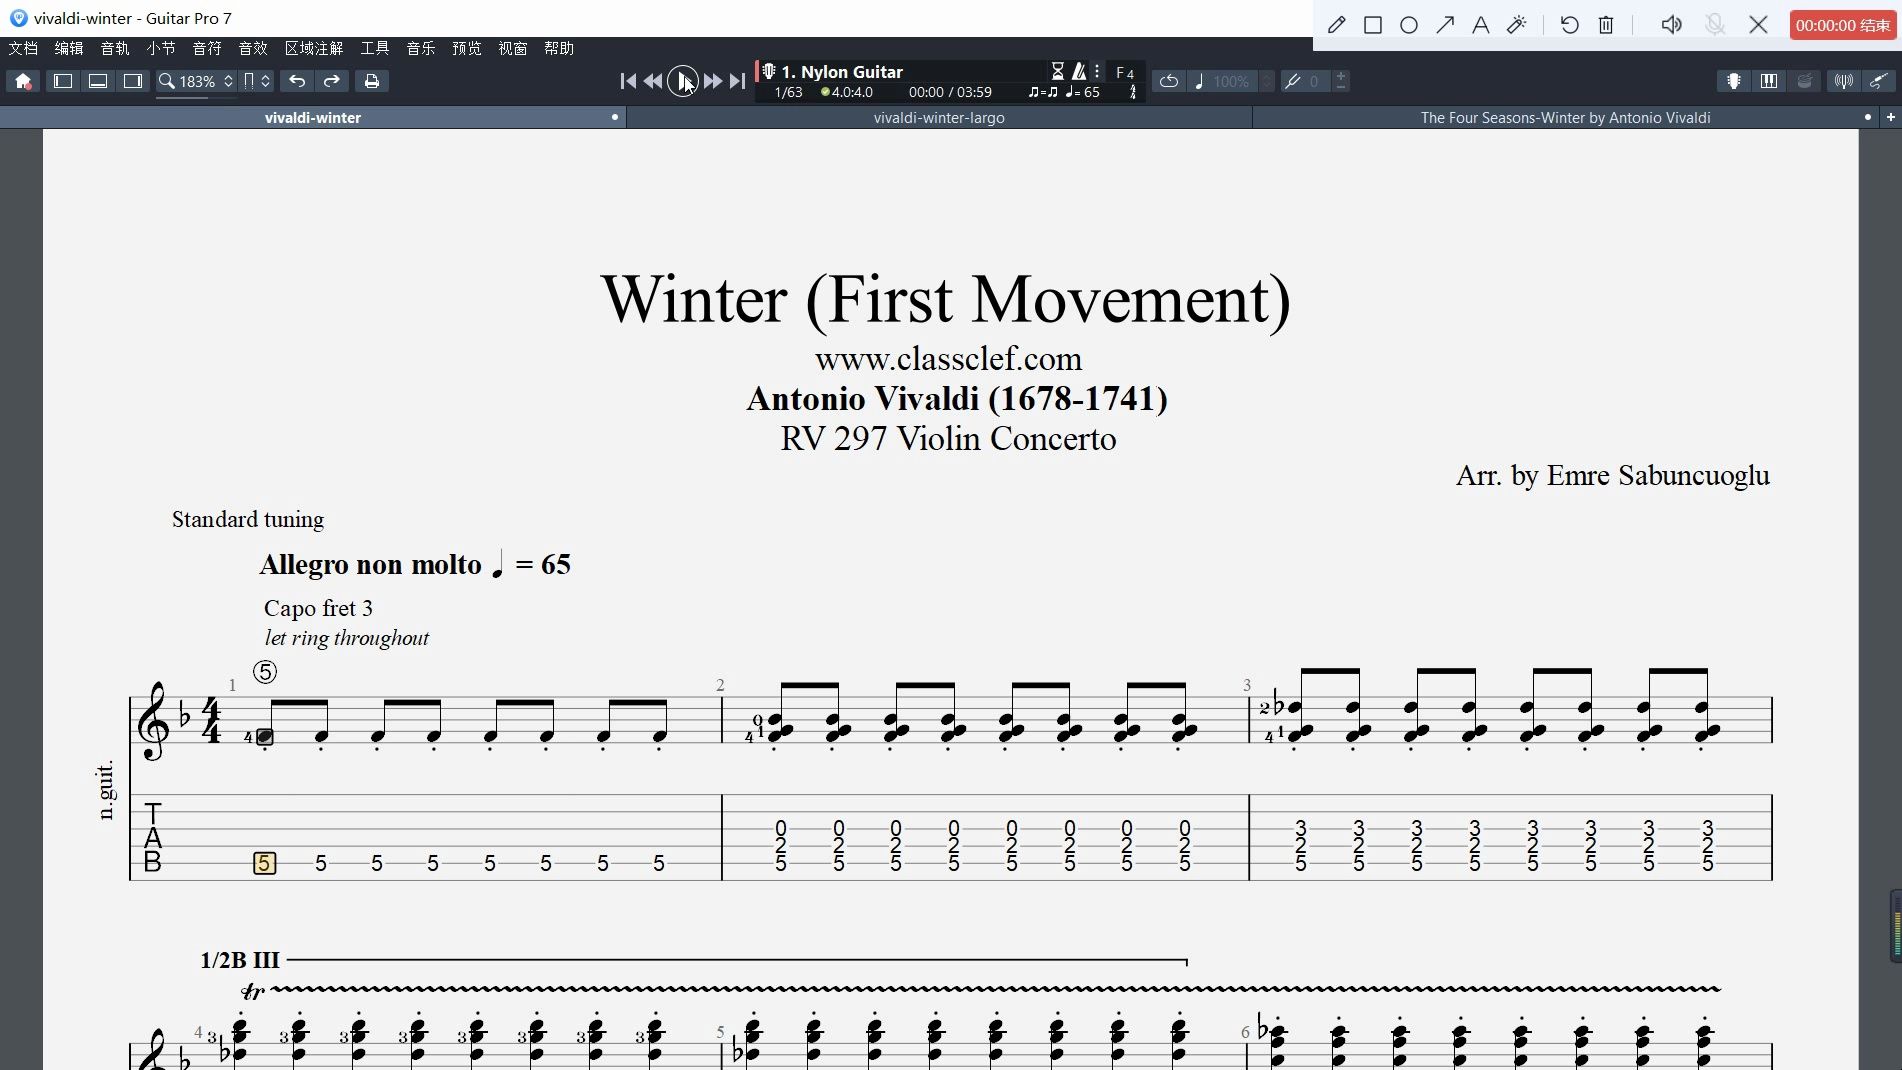
Task: Open the 视窗 menu
Action: point(513,48)
